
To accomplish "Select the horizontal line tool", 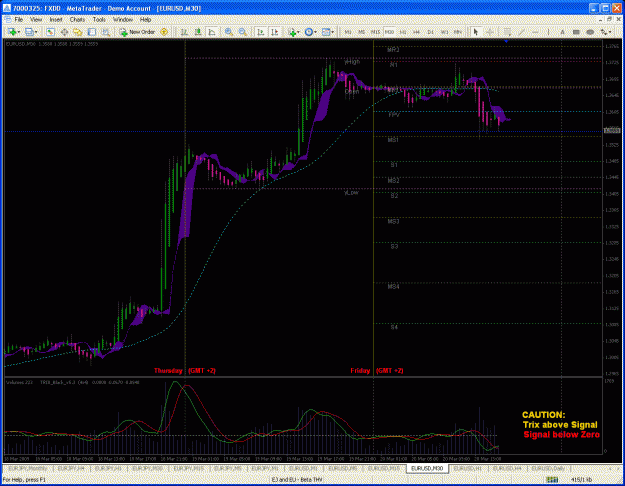I will tap(535, 32).
